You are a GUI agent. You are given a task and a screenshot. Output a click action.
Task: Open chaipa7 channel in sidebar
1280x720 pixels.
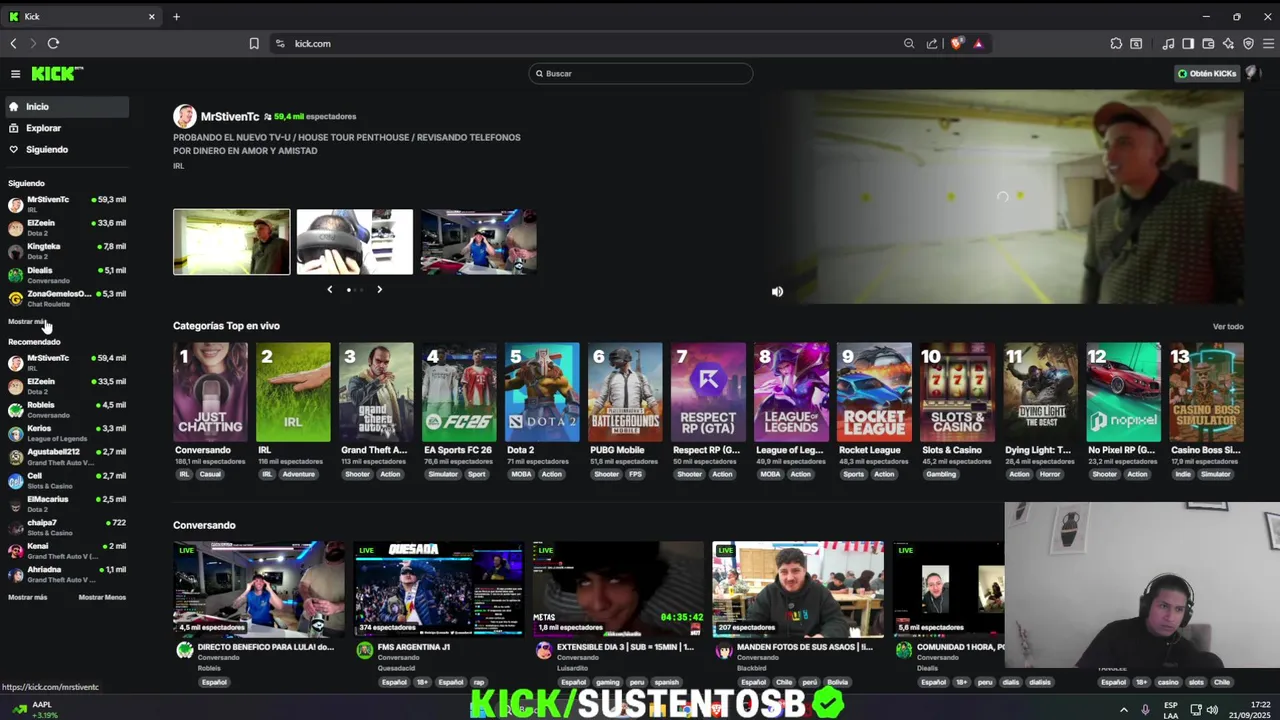tap(66, 527)
